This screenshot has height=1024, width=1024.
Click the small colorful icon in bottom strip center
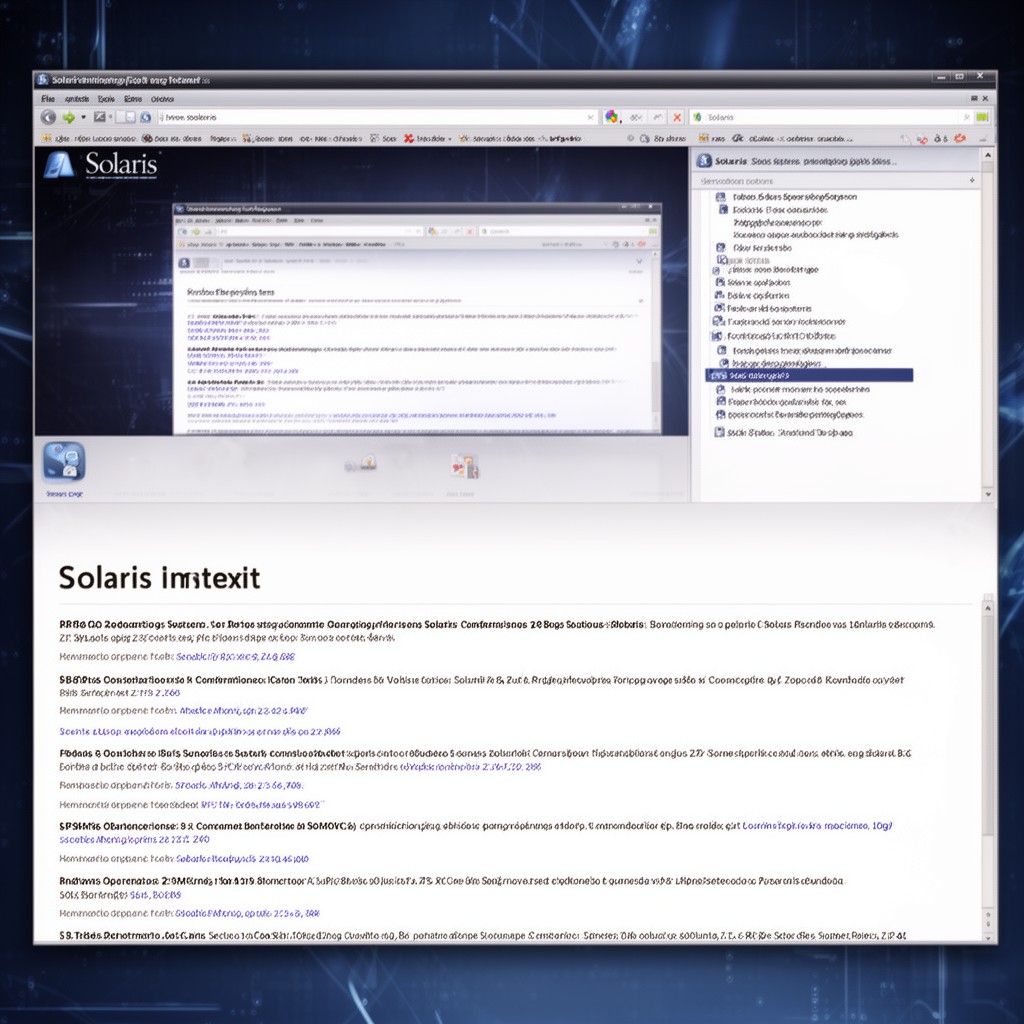[x=465, y=466]
